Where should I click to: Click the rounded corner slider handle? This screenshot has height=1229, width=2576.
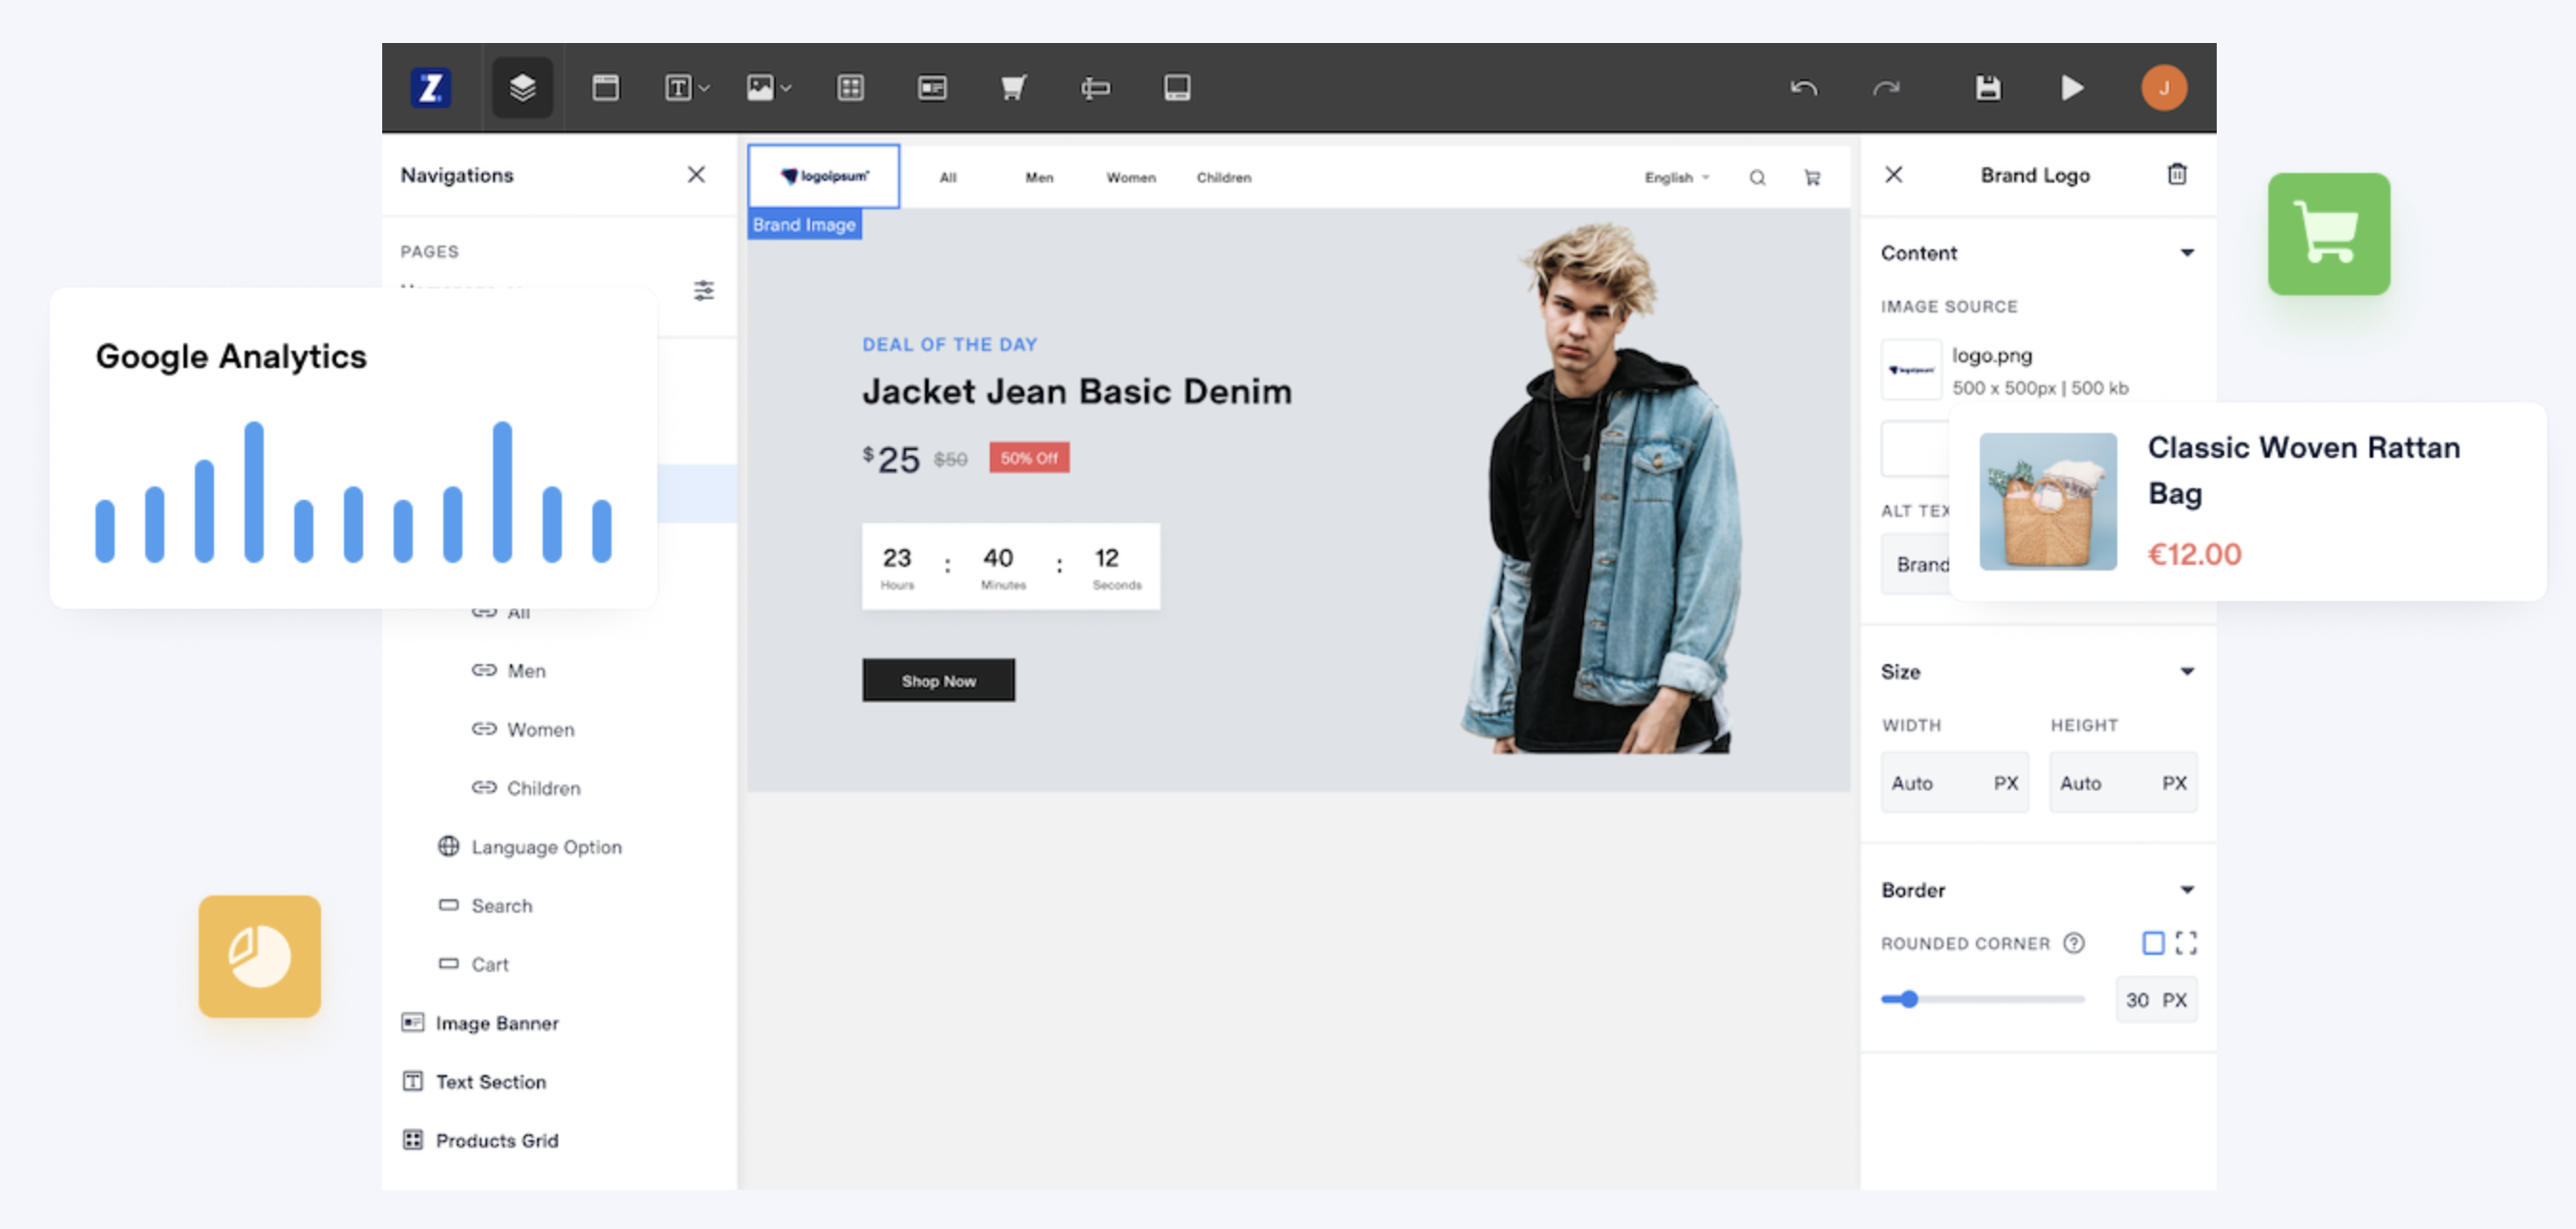point(1909,998)
